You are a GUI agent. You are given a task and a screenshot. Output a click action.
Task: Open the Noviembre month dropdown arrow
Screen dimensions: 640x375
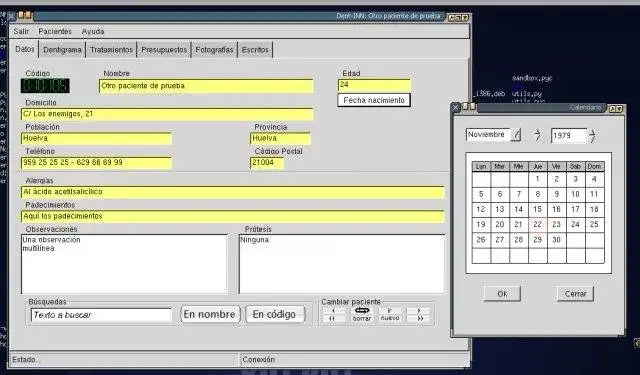(516, 135)
